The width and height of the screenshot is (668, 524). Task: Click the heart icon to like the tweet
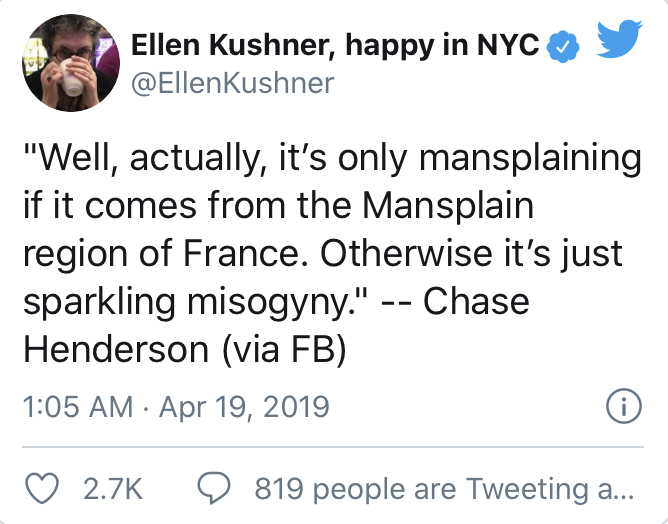(x=42, y=488)
